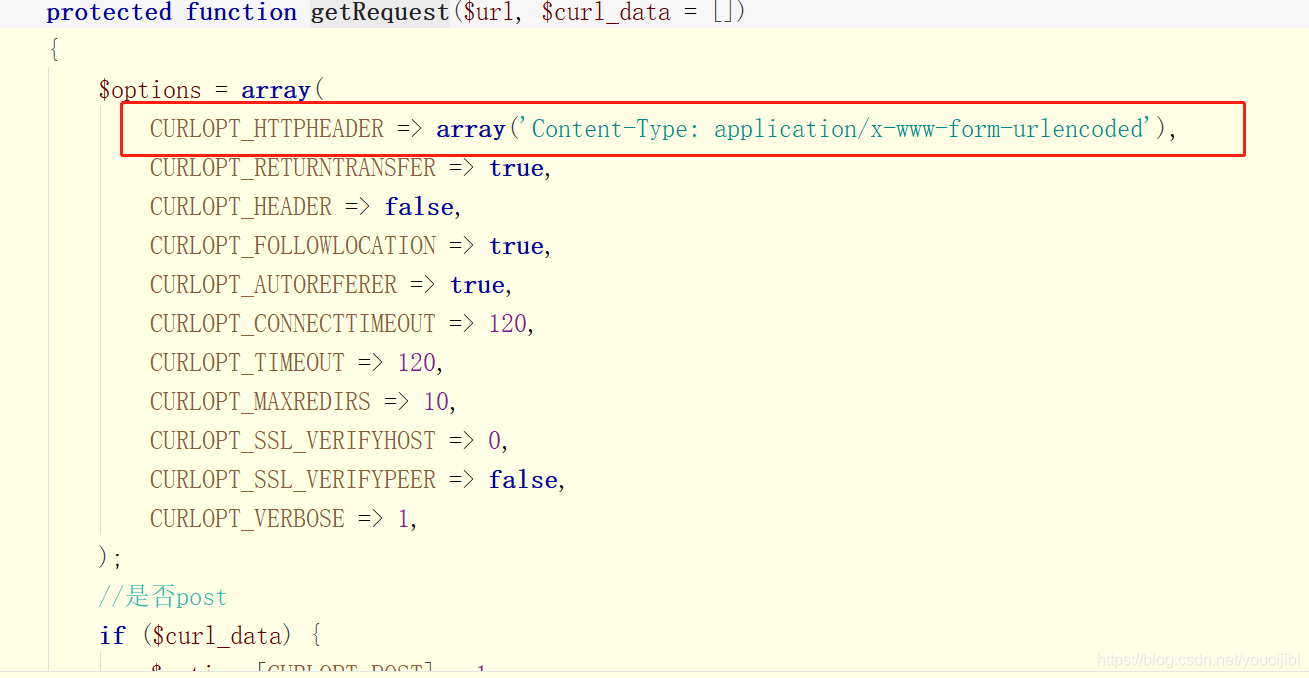Click CURLOPT_VERBOSE constant

pyautogui.click(x=247, y=519)
